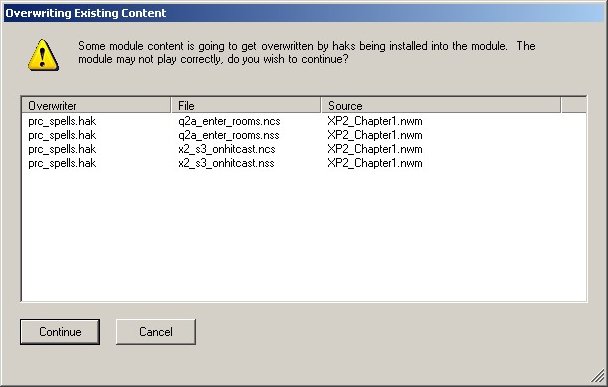Click XP2_Chapter1.nwm source in last row
The width and height of the screenshot is (608, 387).
point(375,163)
